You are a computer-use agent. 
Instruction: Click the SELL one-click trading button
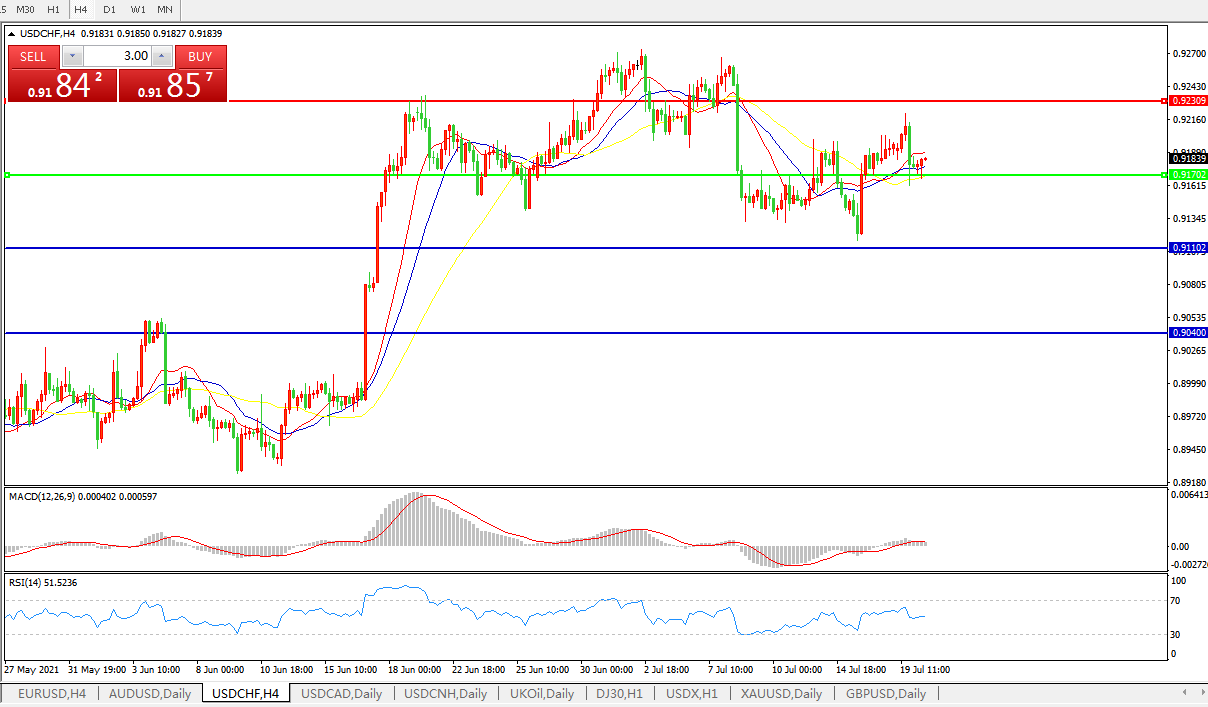click(x=33, y=57)
